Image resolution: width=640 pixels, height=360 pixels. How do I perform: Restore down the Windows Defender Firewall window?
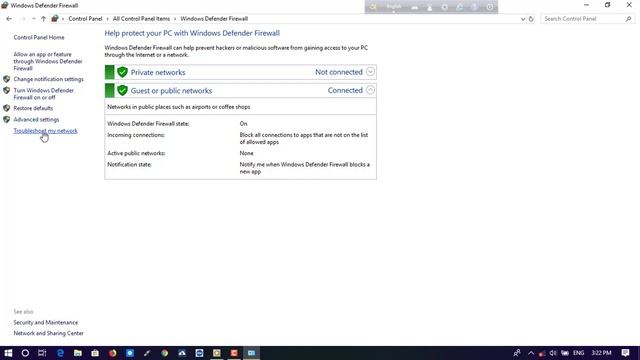[x=608, y=5]
